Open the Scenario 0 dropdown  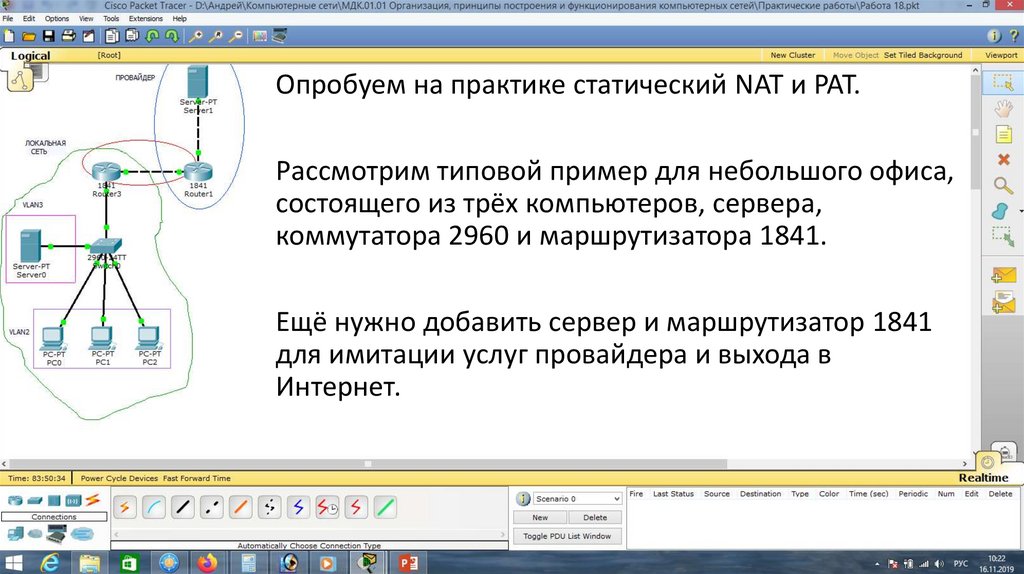point(577,499)
